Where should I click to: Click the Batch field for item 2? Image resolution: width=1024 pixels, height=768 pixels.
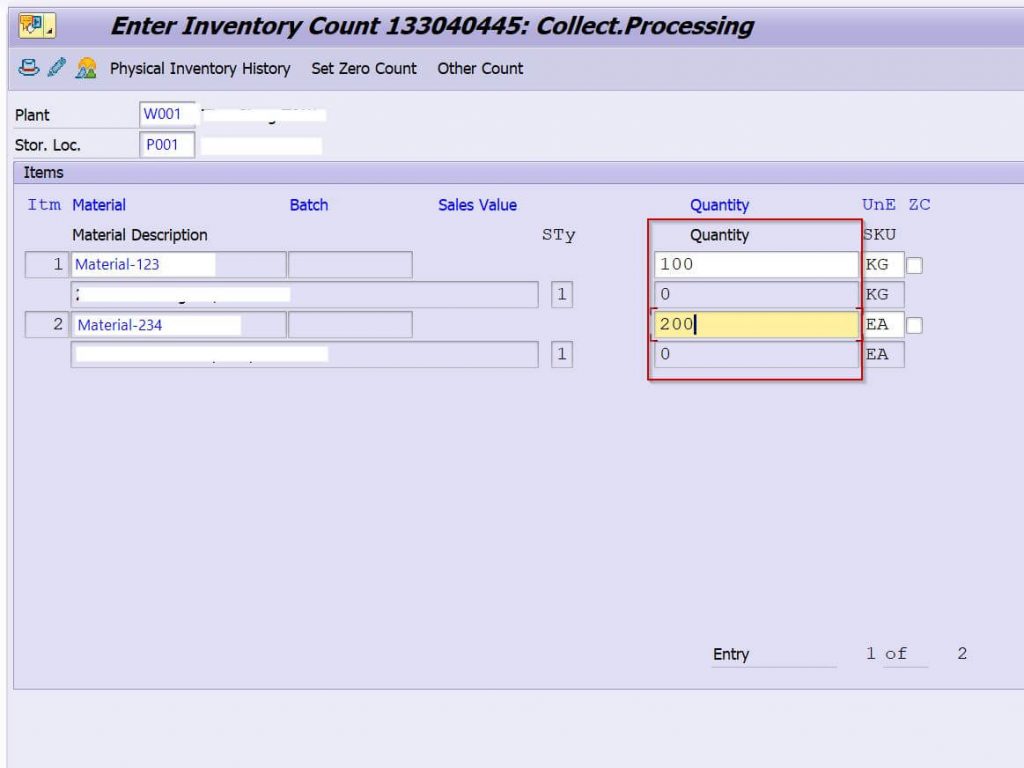click(x=350, y=325)
